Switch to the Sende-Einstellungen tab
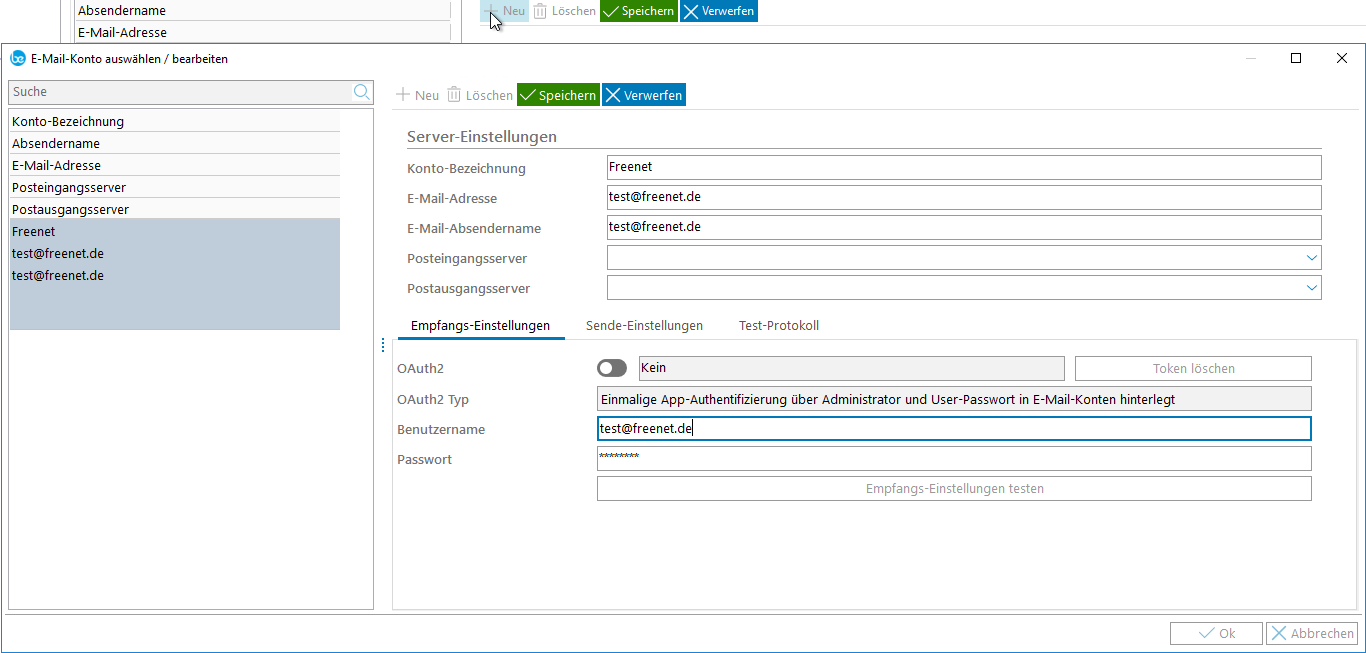The height and width of the screenshot is (653, 1366). pyautogui.click(x=644, y=326)
